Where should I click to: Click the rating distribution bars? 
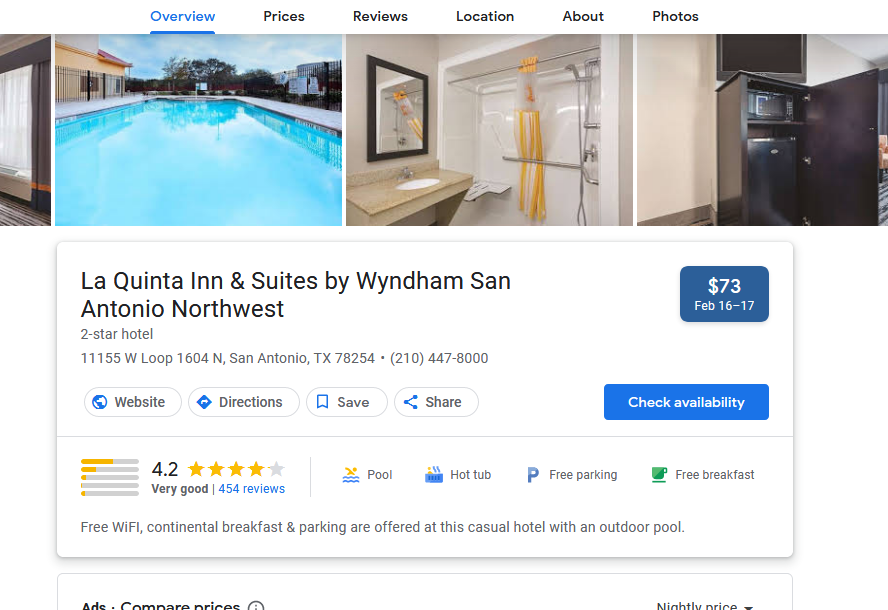point(110,477)
